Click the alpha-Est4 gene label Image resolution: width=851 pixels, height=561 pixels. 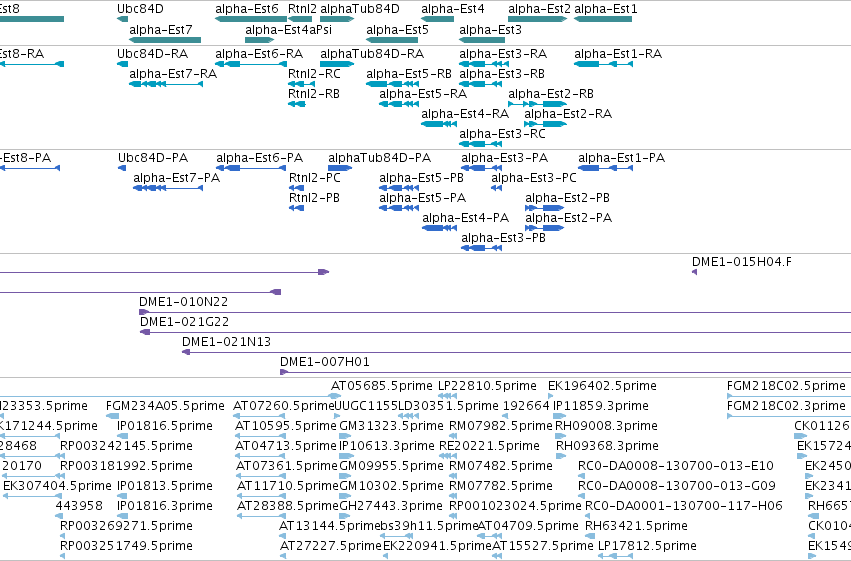(453, 9)
